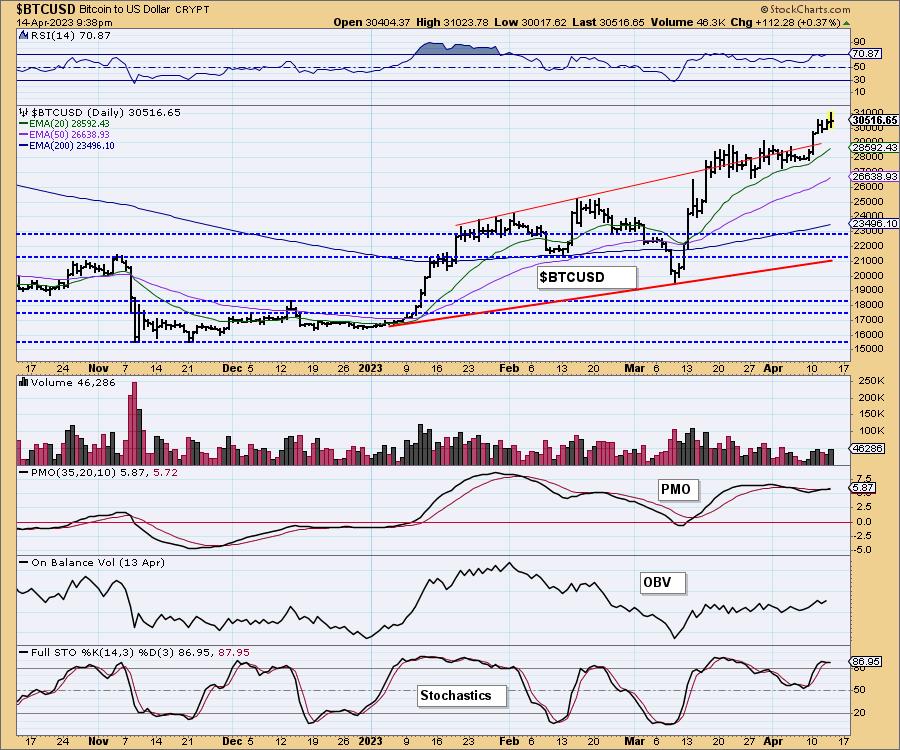Click the Bitcoin to US Dollar title text
Screen dimensions: 900x750
pyautogui.click(x=127, y=10)
